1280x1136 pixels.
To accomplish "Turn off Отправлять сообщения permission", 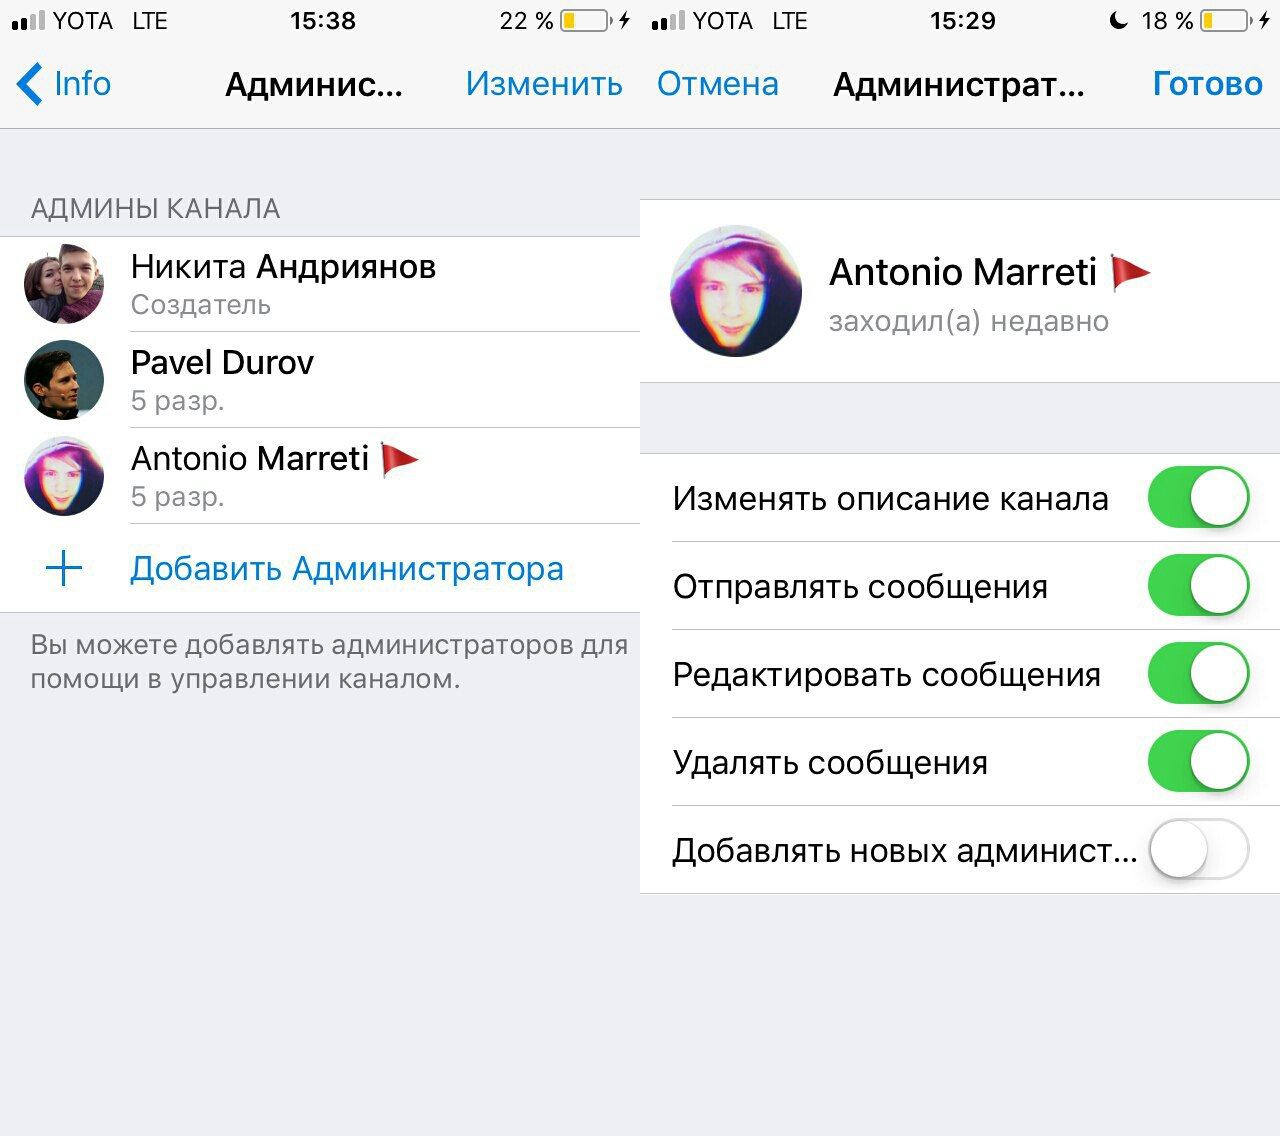I will (x=1198, y=585).
